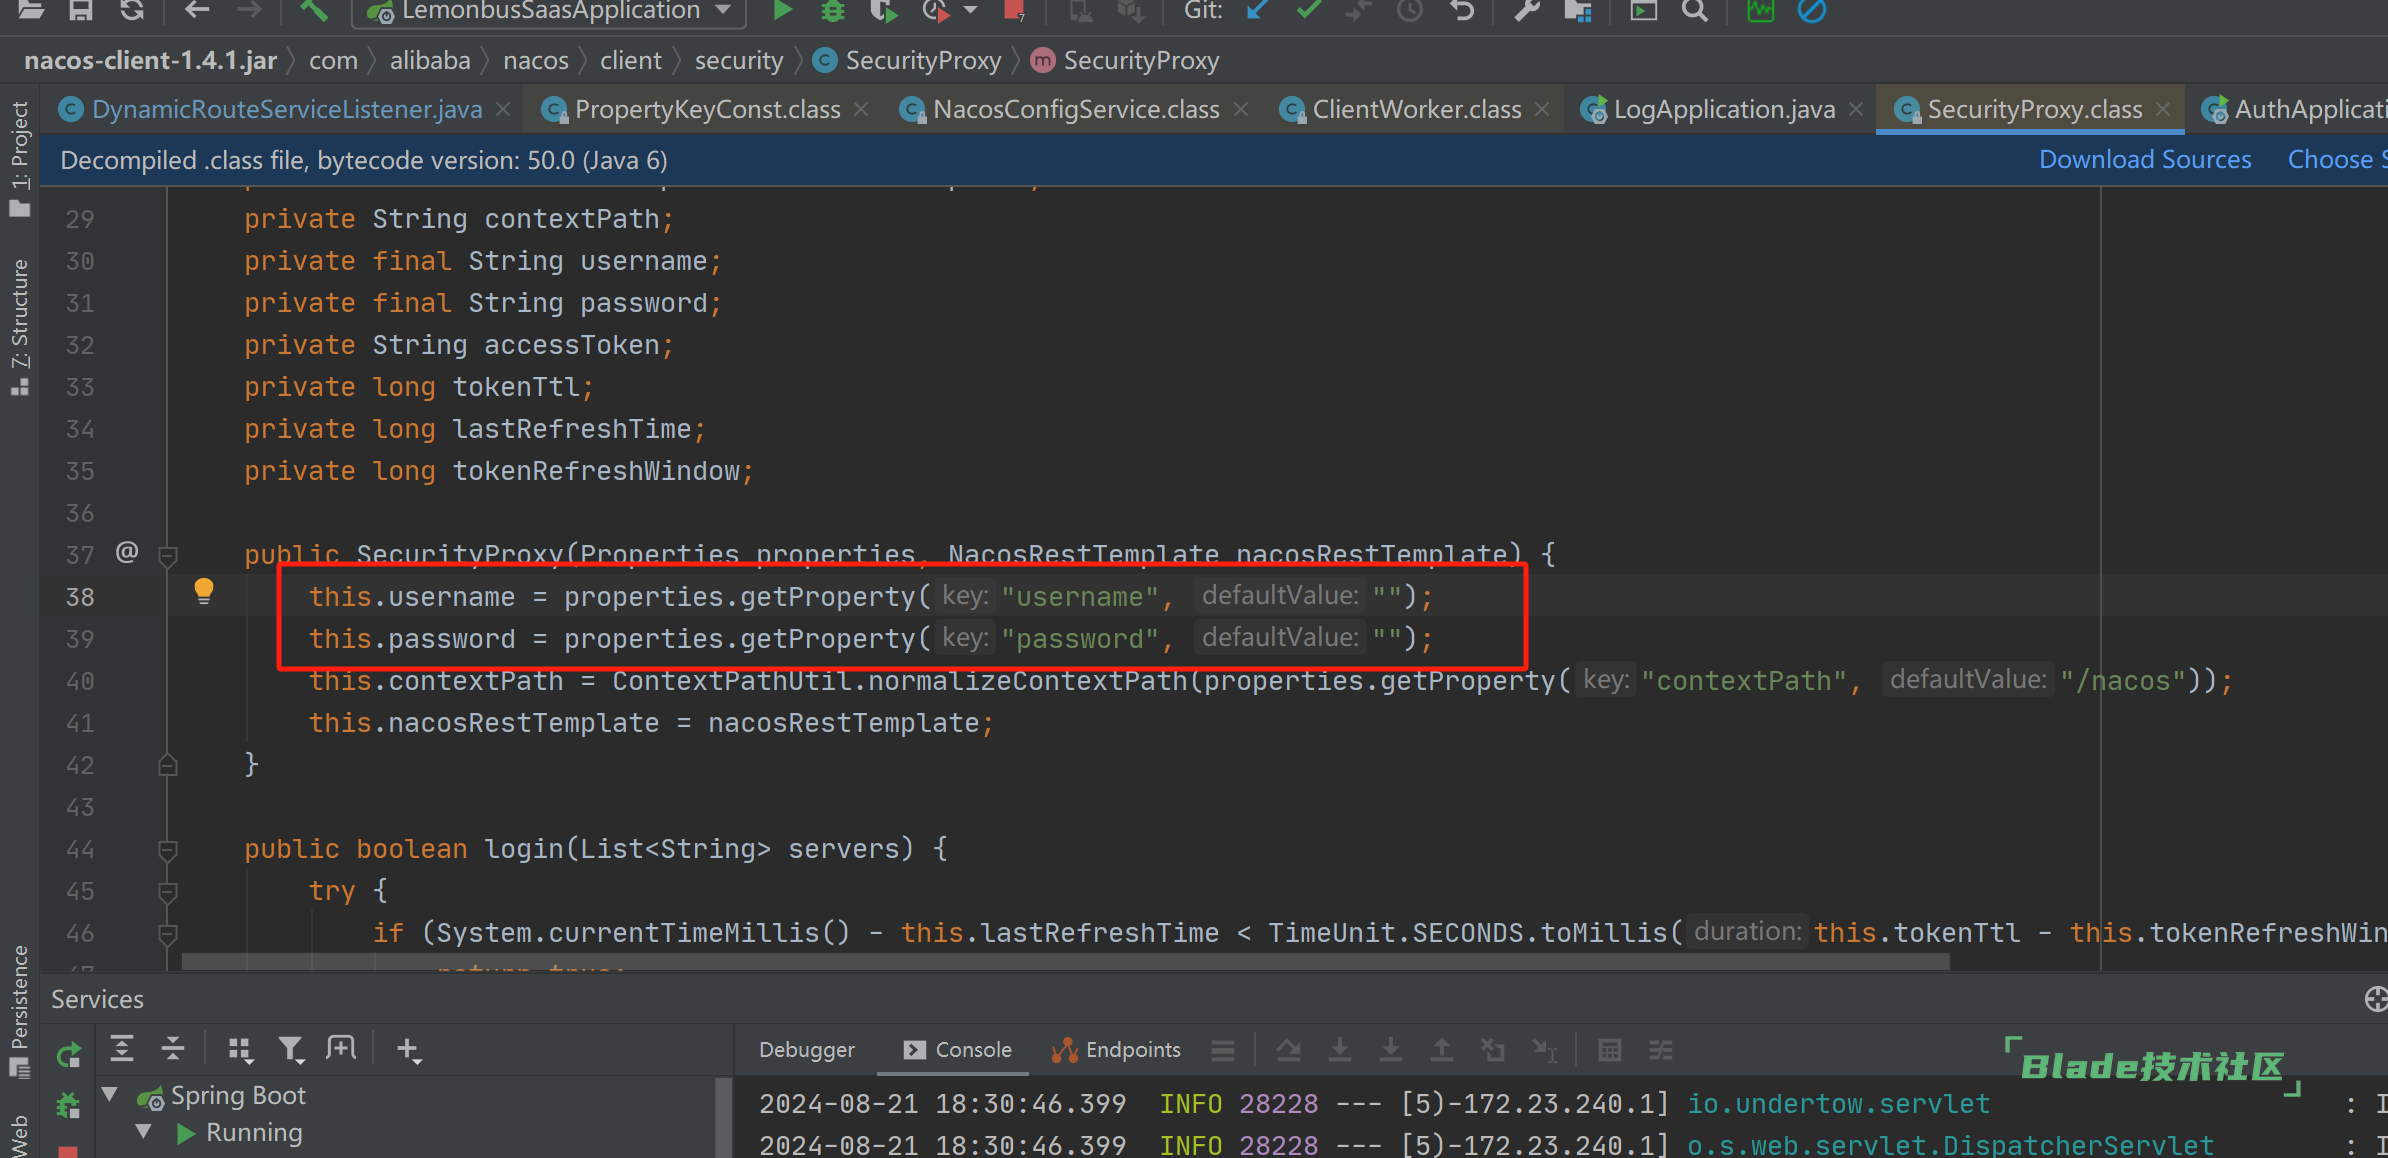Click the Step Over debug icon

(1288, 1050)
